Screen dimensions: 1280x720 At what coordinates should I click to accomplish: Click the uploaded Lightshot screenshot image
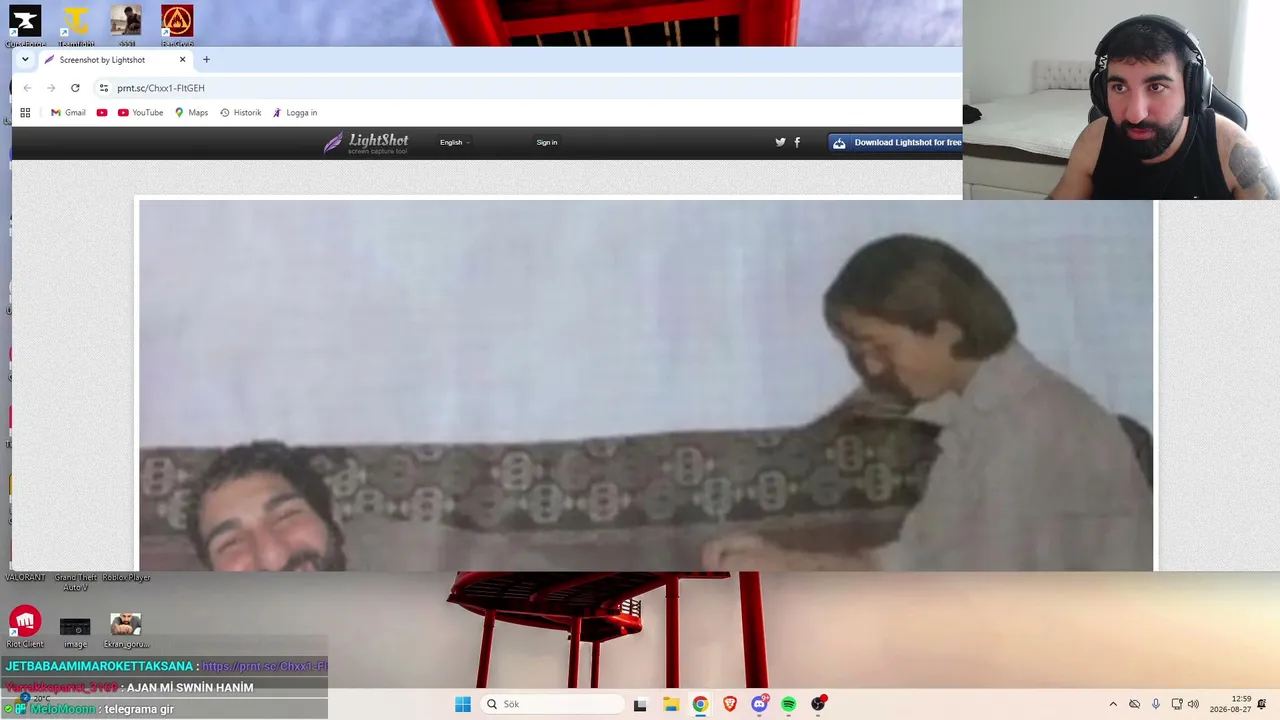(646, 385)
